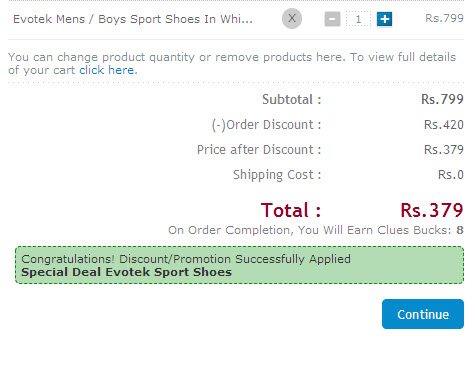Screen dimensions: 475x374
Task: Click the '(-)Order Discount :' label
Action: click(267, 125)
